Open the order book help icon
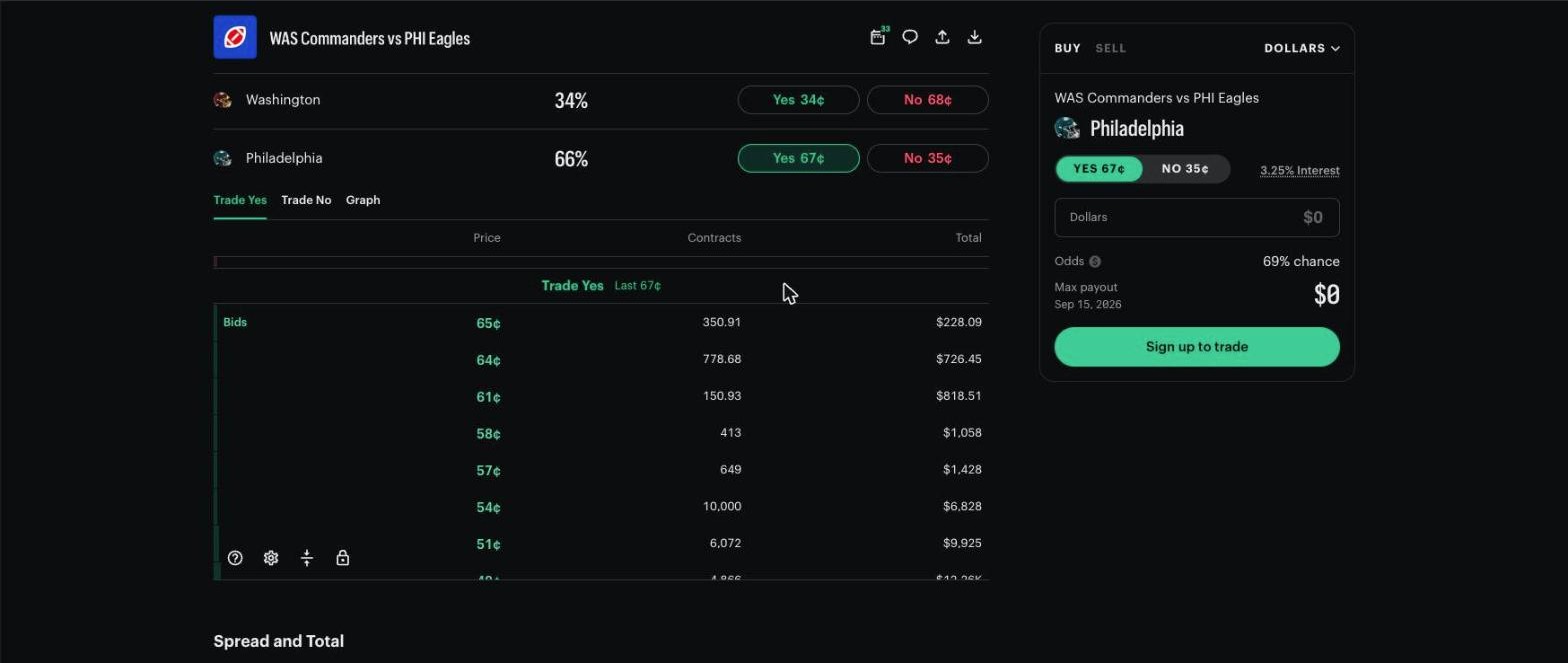This screenshot has width=1568, height=663. click(x=235, y=558)
